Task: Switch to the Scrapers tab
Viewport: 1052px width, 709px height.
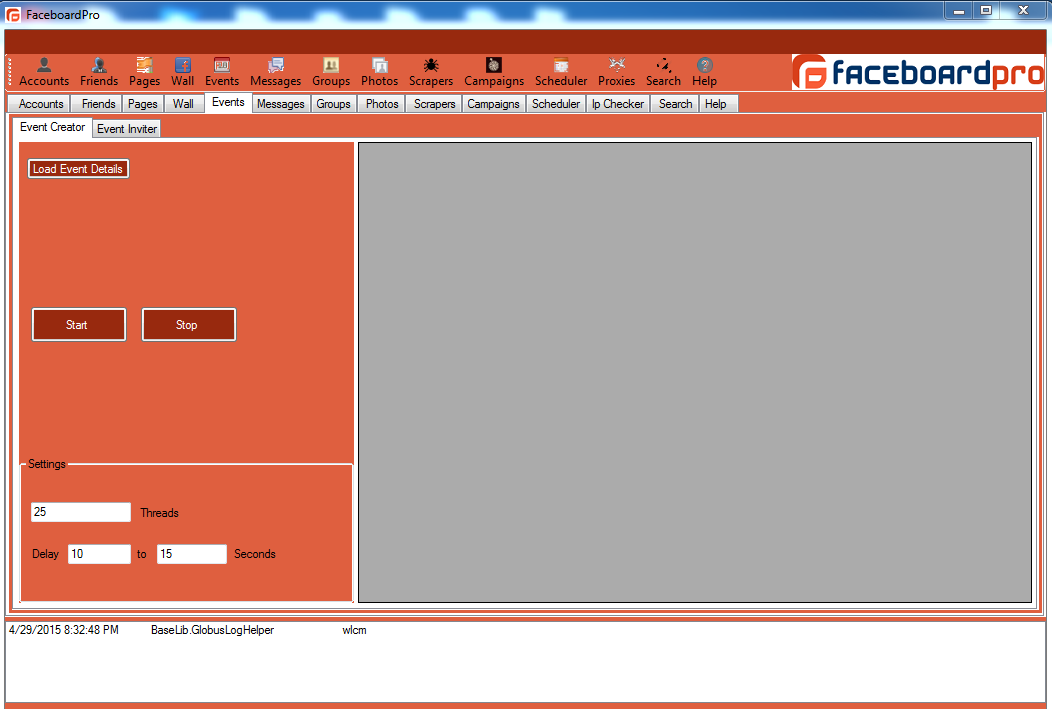Action: coord(434,104)
